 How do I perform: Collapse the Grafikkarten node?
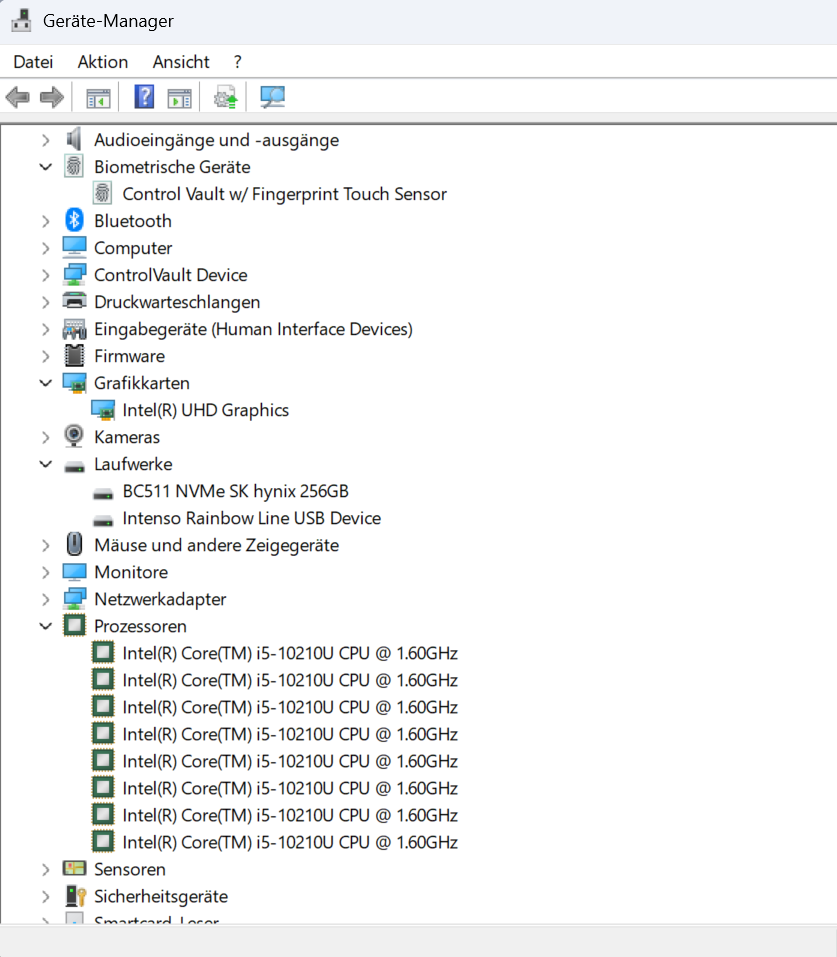click(x=46, y=383)
